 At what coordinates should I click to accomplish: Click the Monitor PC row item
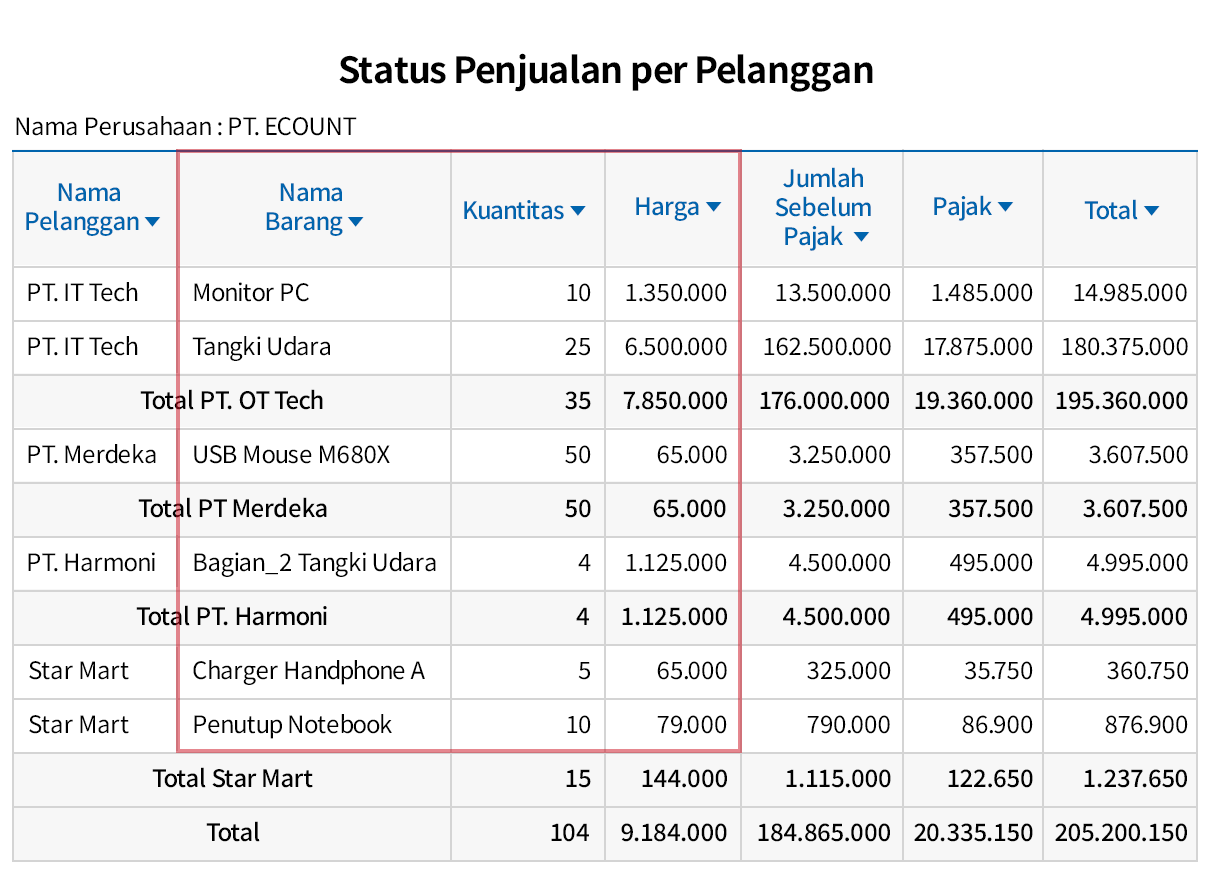point(251,293)
